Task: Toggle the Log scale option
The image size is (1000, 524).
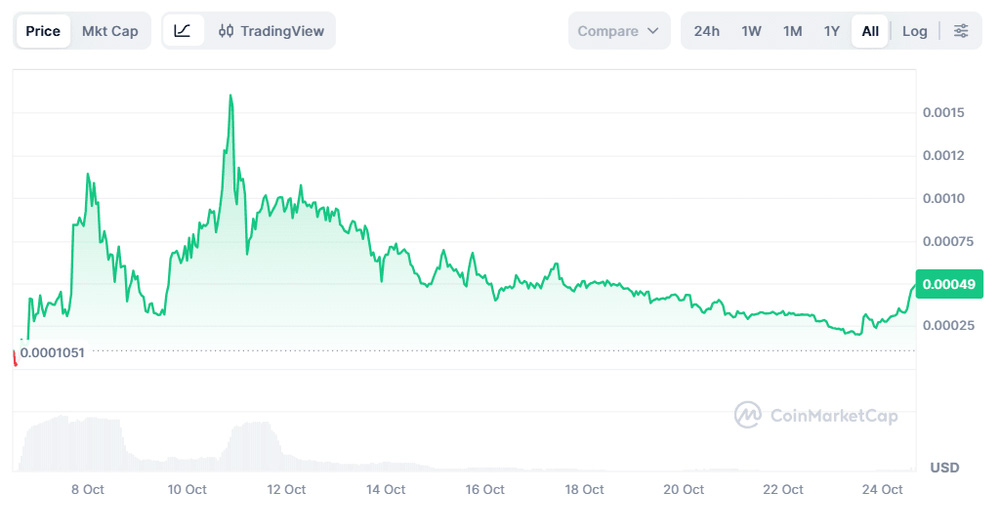Action: [915, 31]
